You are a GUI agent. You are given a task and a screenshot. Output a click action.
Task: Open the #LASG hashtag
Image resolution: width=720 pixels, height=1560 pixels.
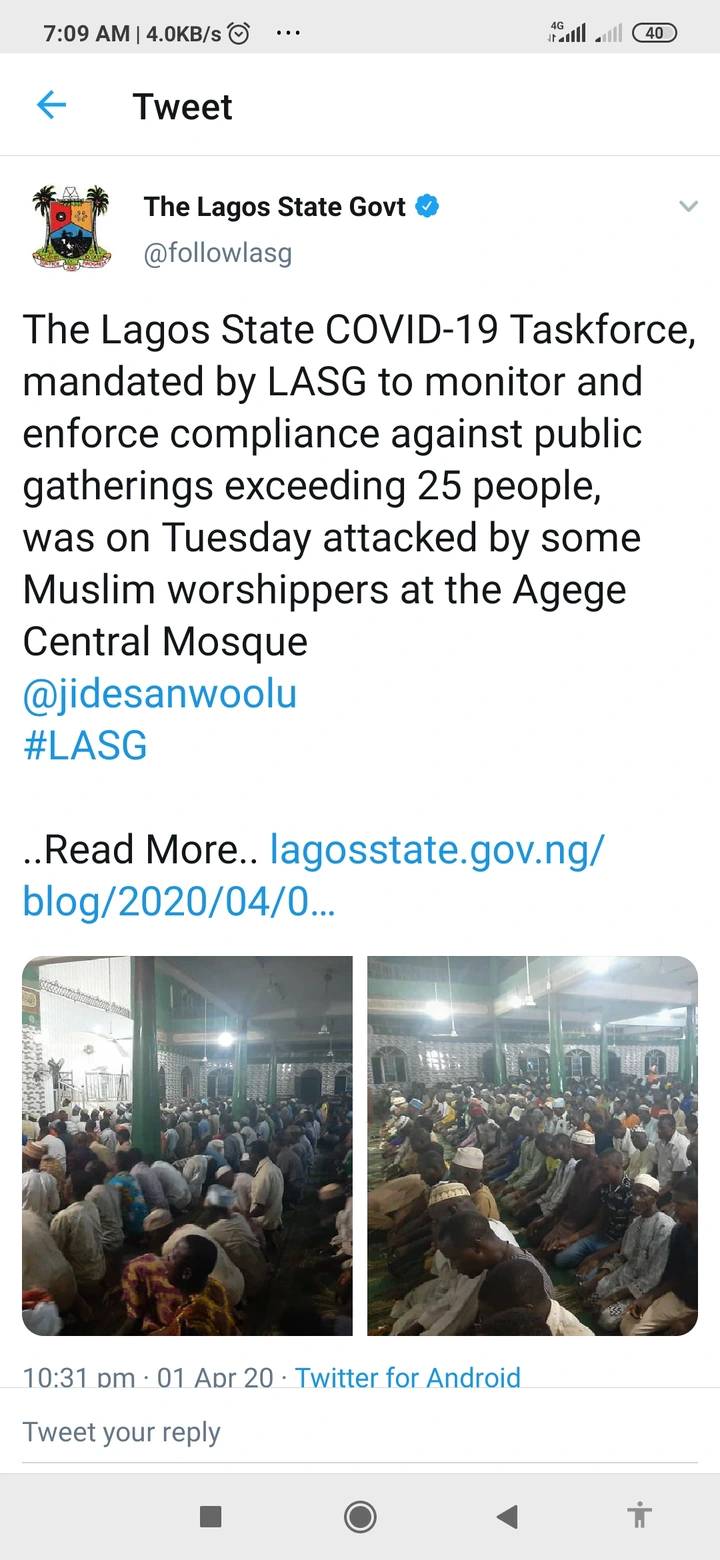coord(85,745)
